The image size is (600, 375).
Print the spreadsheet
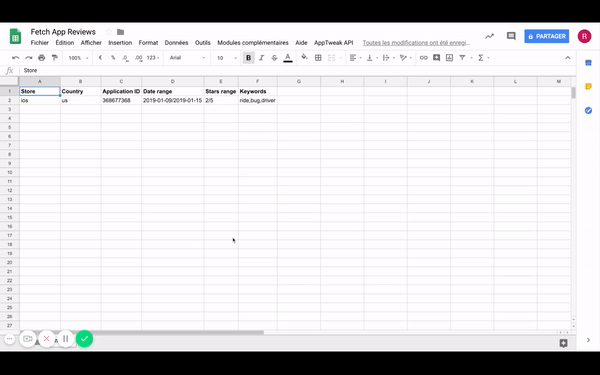click(x=41, y=58)
